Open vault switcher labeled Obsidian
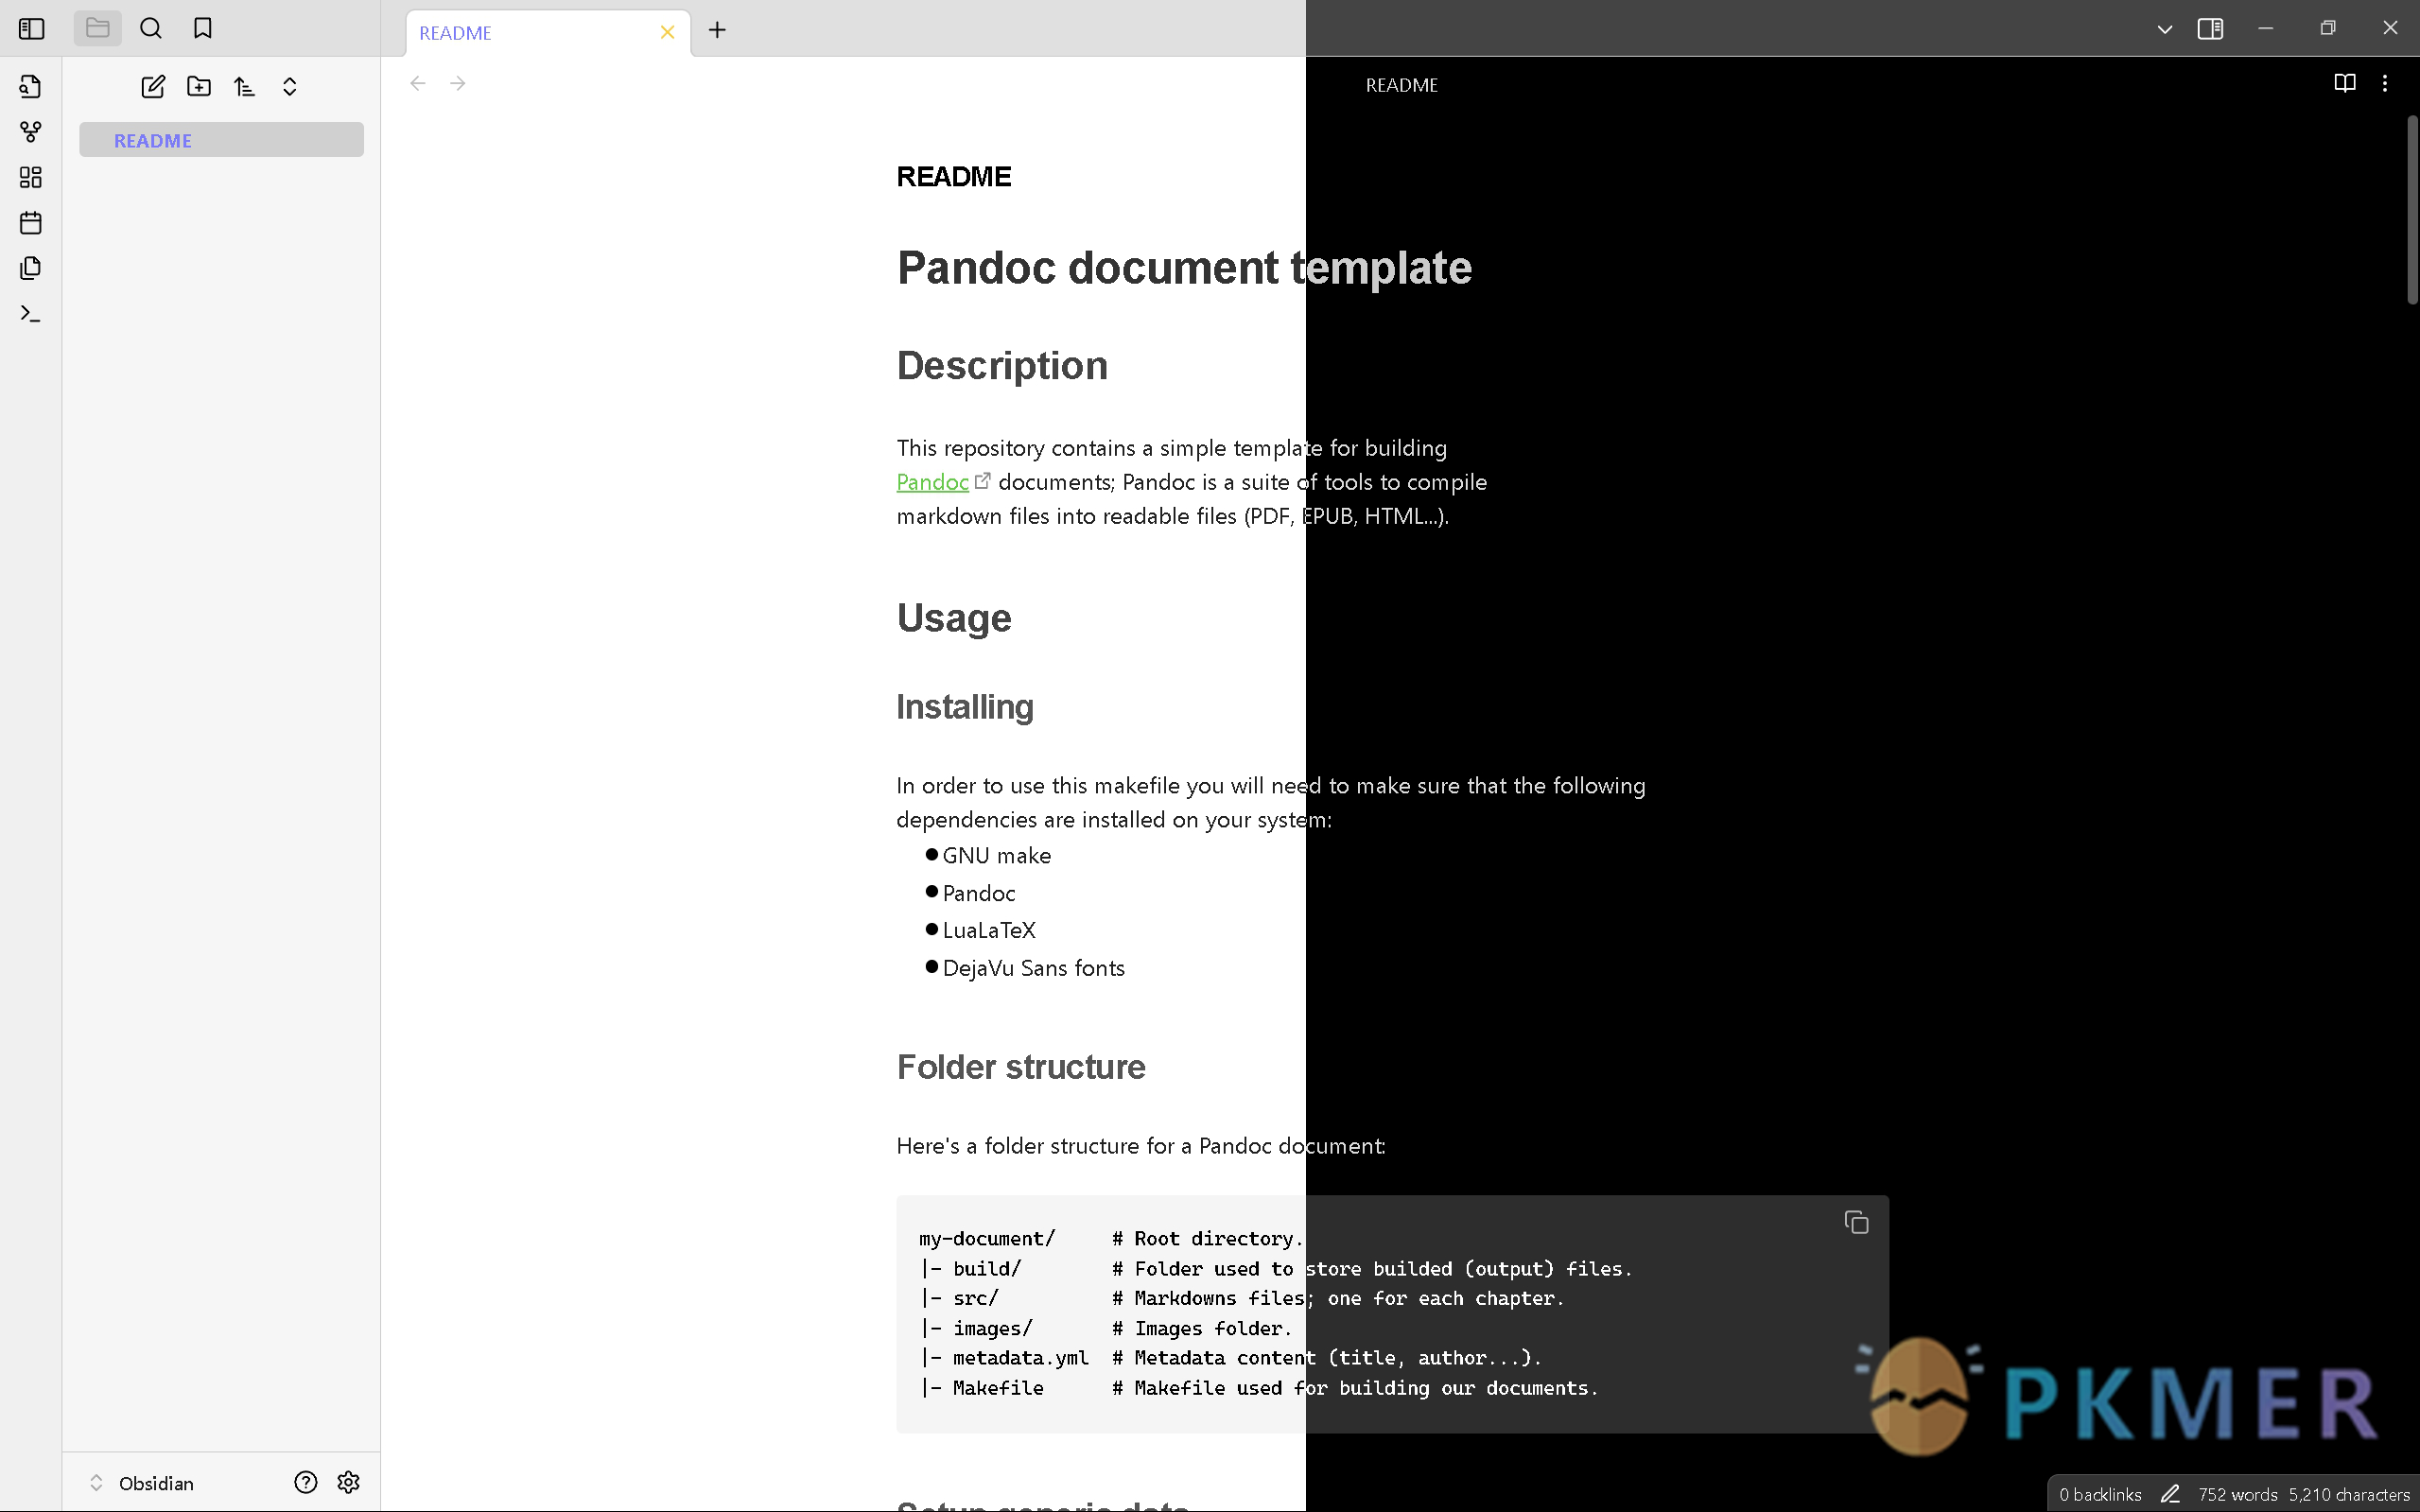 pyautogui.click(x=142, y=1483)
